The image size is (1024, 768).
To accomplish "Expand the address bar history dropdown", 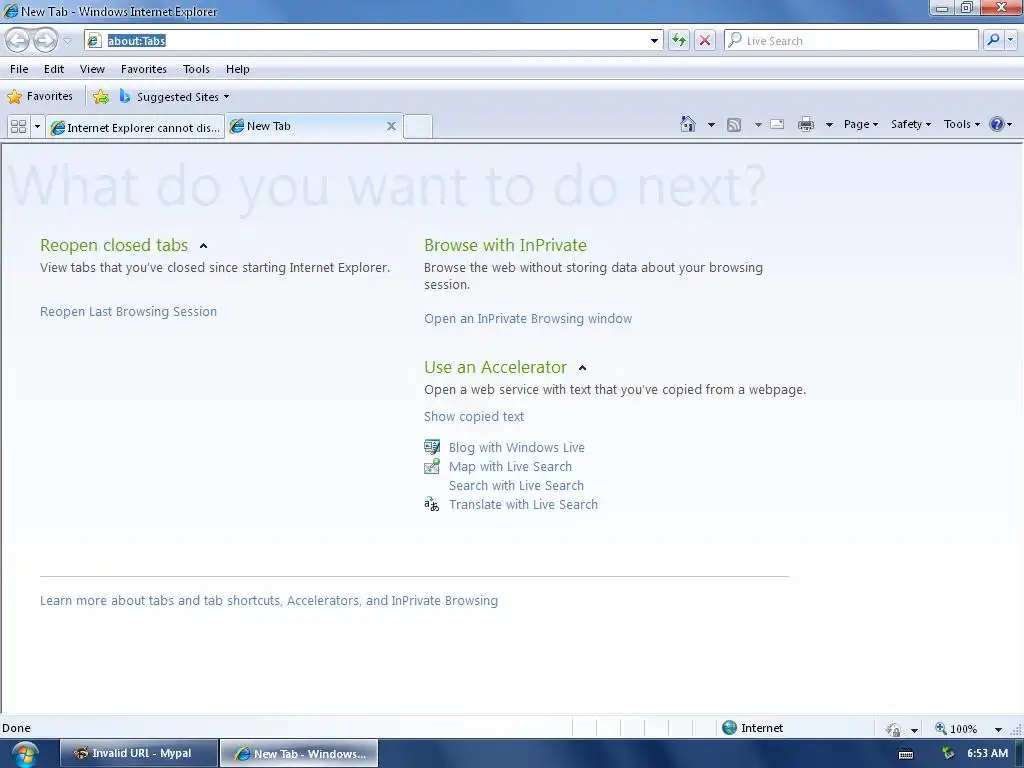I will point(654,40).
